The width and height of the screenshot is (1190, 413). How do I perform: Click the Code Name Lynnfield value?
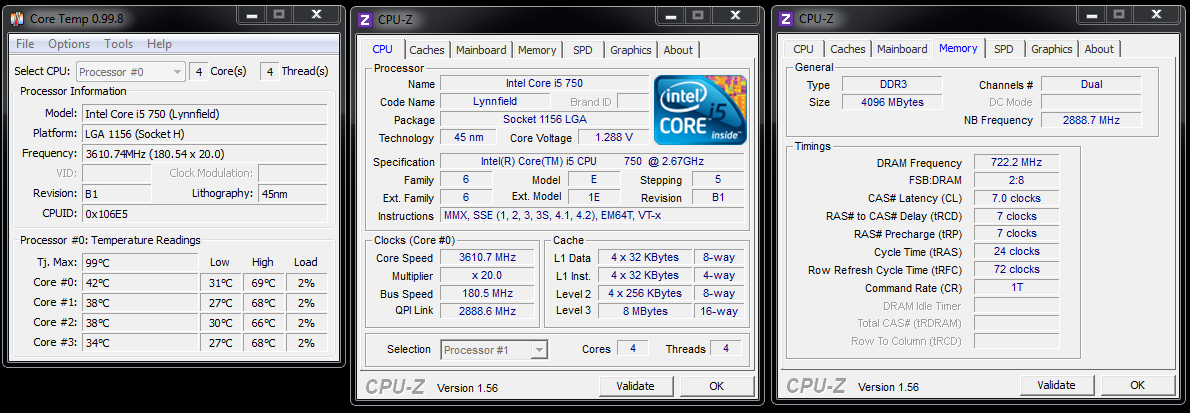tap(496, 101)
